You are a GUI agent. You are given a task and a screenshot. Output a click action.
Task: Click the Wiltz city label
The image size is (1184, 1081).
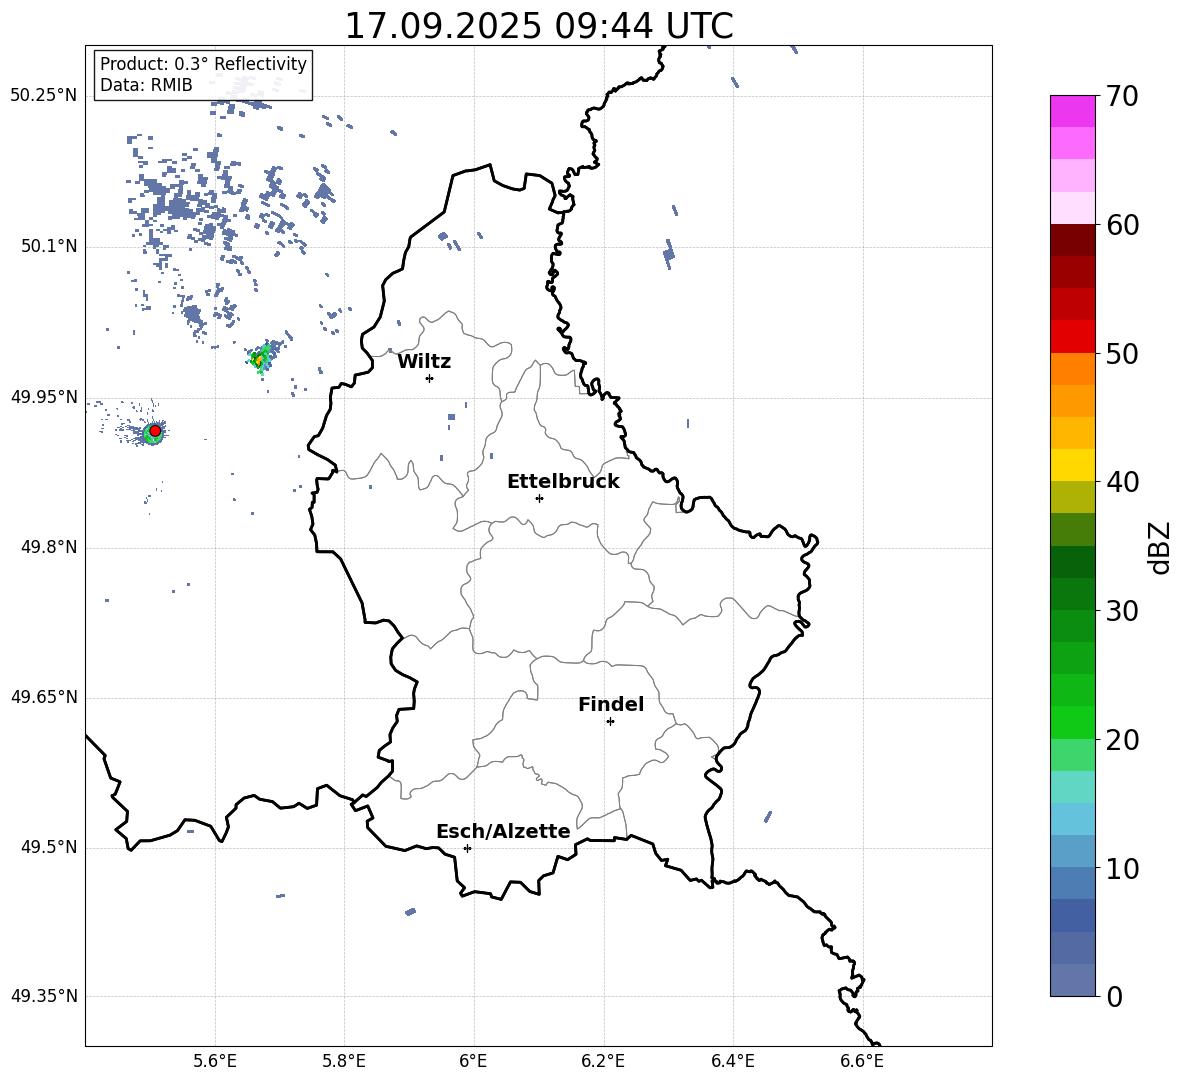[424, 362]
